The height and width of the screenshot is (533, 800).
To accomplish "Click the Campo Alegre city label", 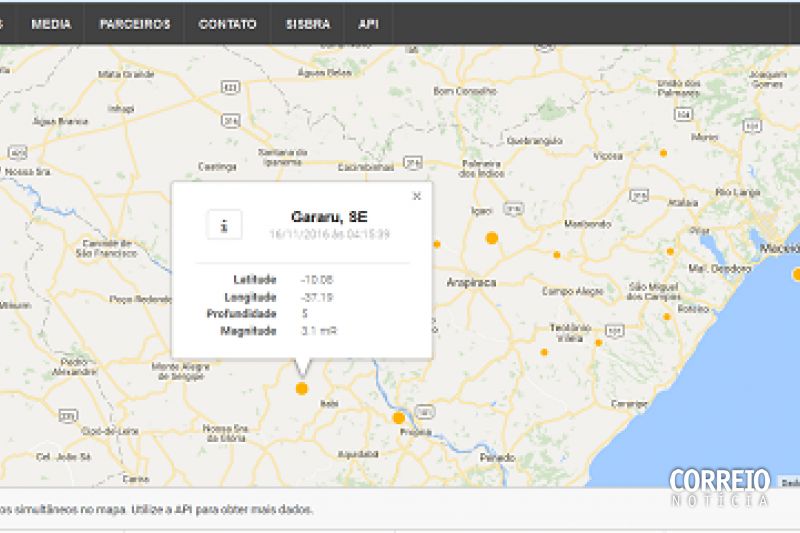I will [x=572, y=291].
